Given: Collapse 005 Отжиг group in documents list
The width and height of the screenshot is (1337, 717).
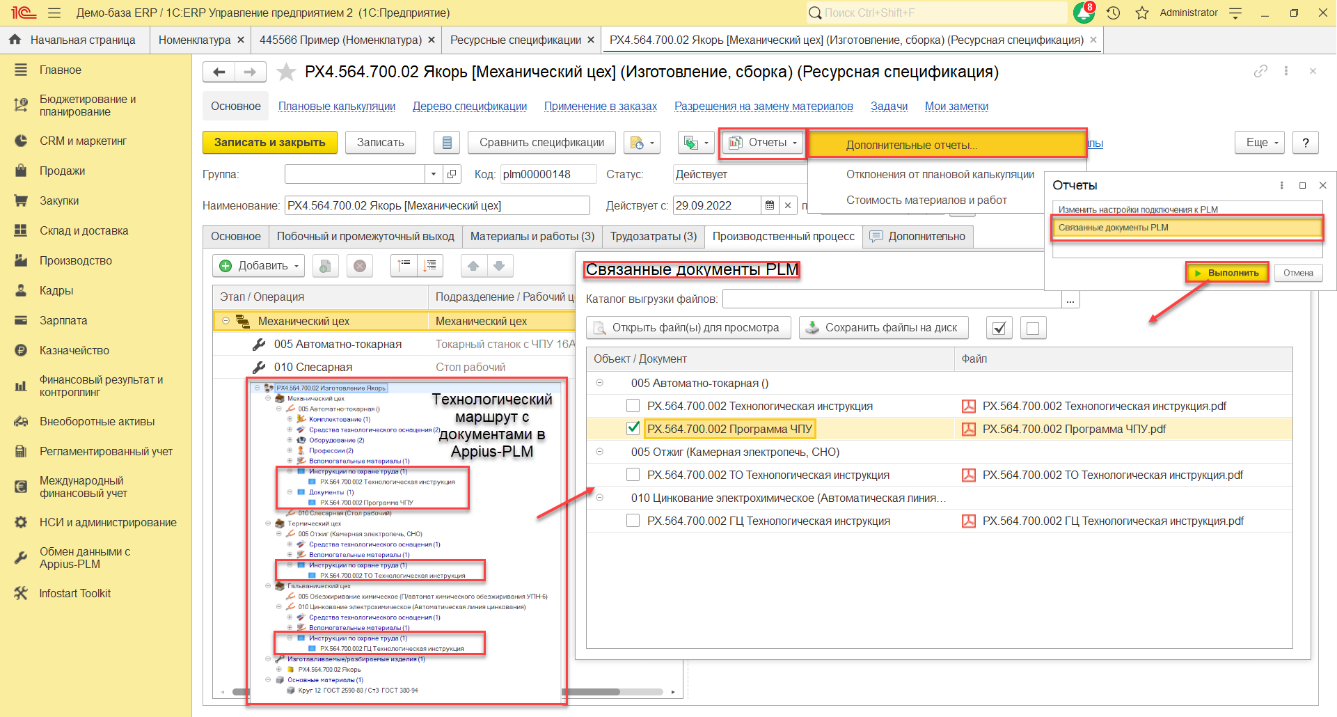Looking at the screenshot, I should pyautogui.click(x=599, y=452).
